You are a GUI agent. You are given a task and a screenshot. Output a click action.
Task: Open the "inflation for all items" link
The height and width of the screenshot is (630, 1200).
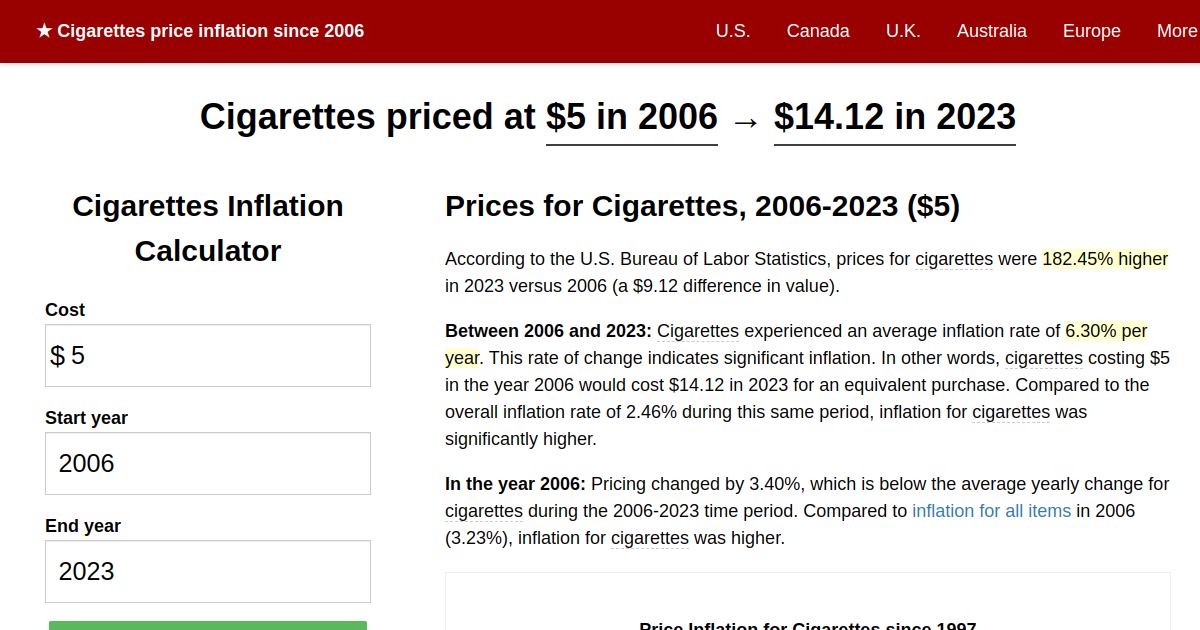[991, 511]
